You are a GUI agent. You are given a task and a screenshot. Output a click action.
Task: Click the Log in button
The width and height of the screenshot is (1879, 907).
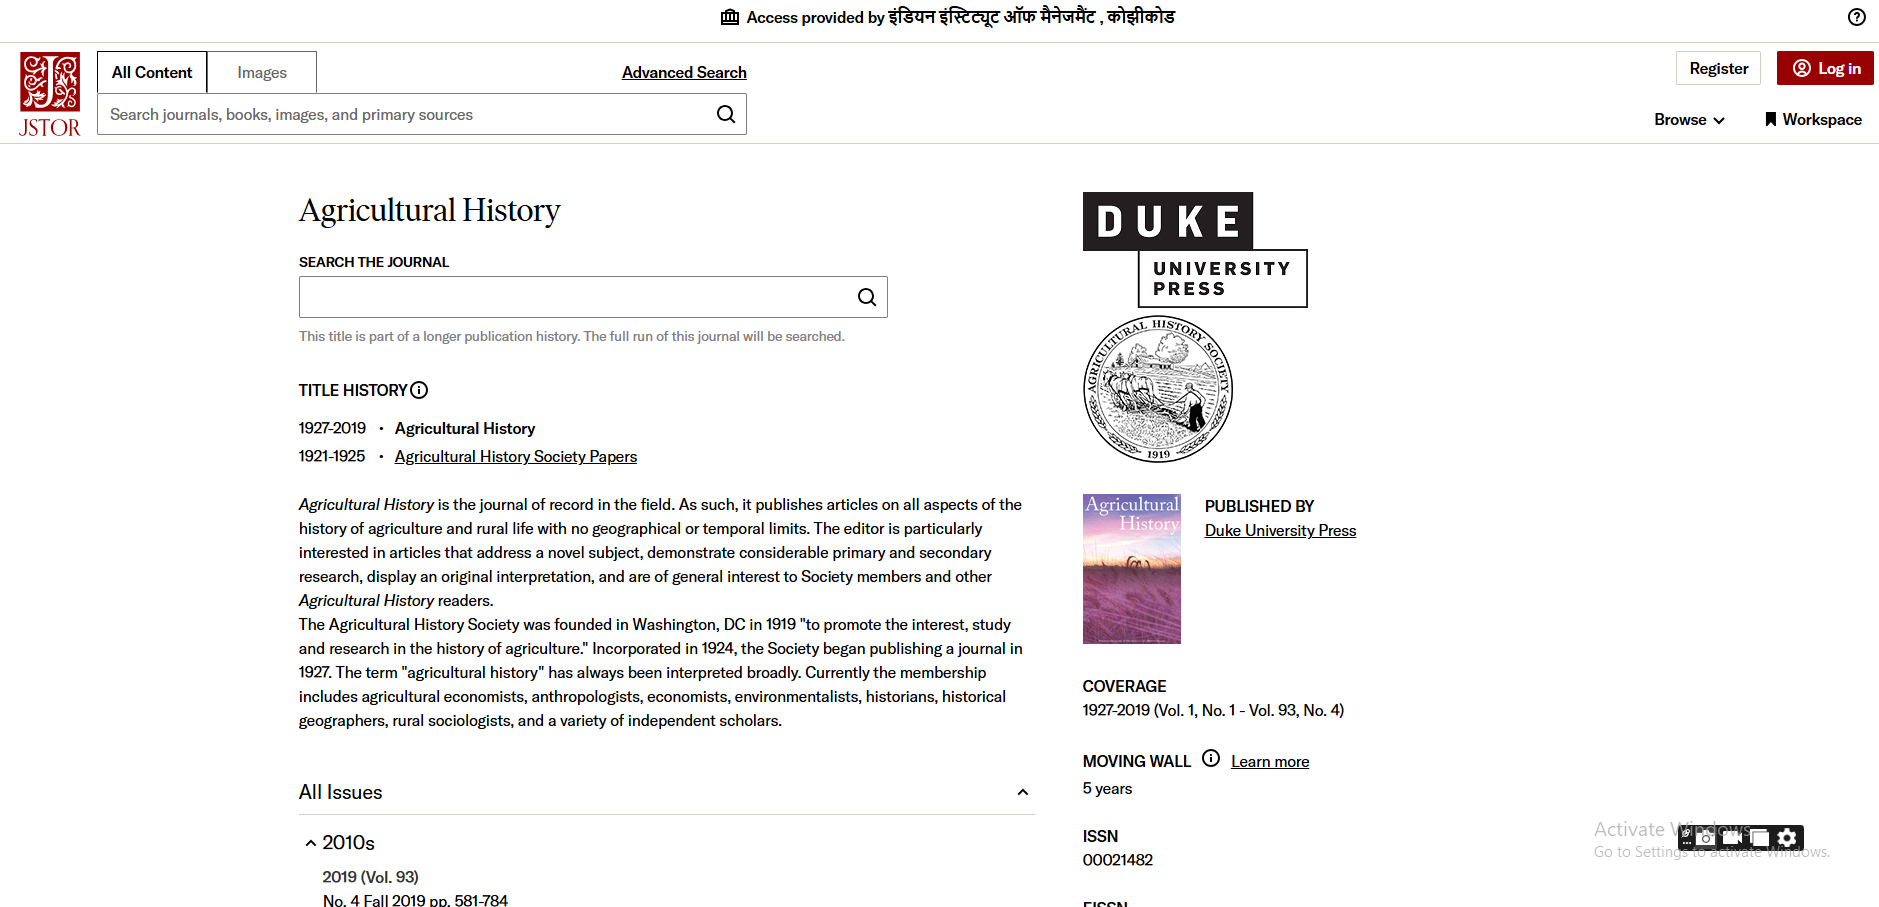[1825, 68]
